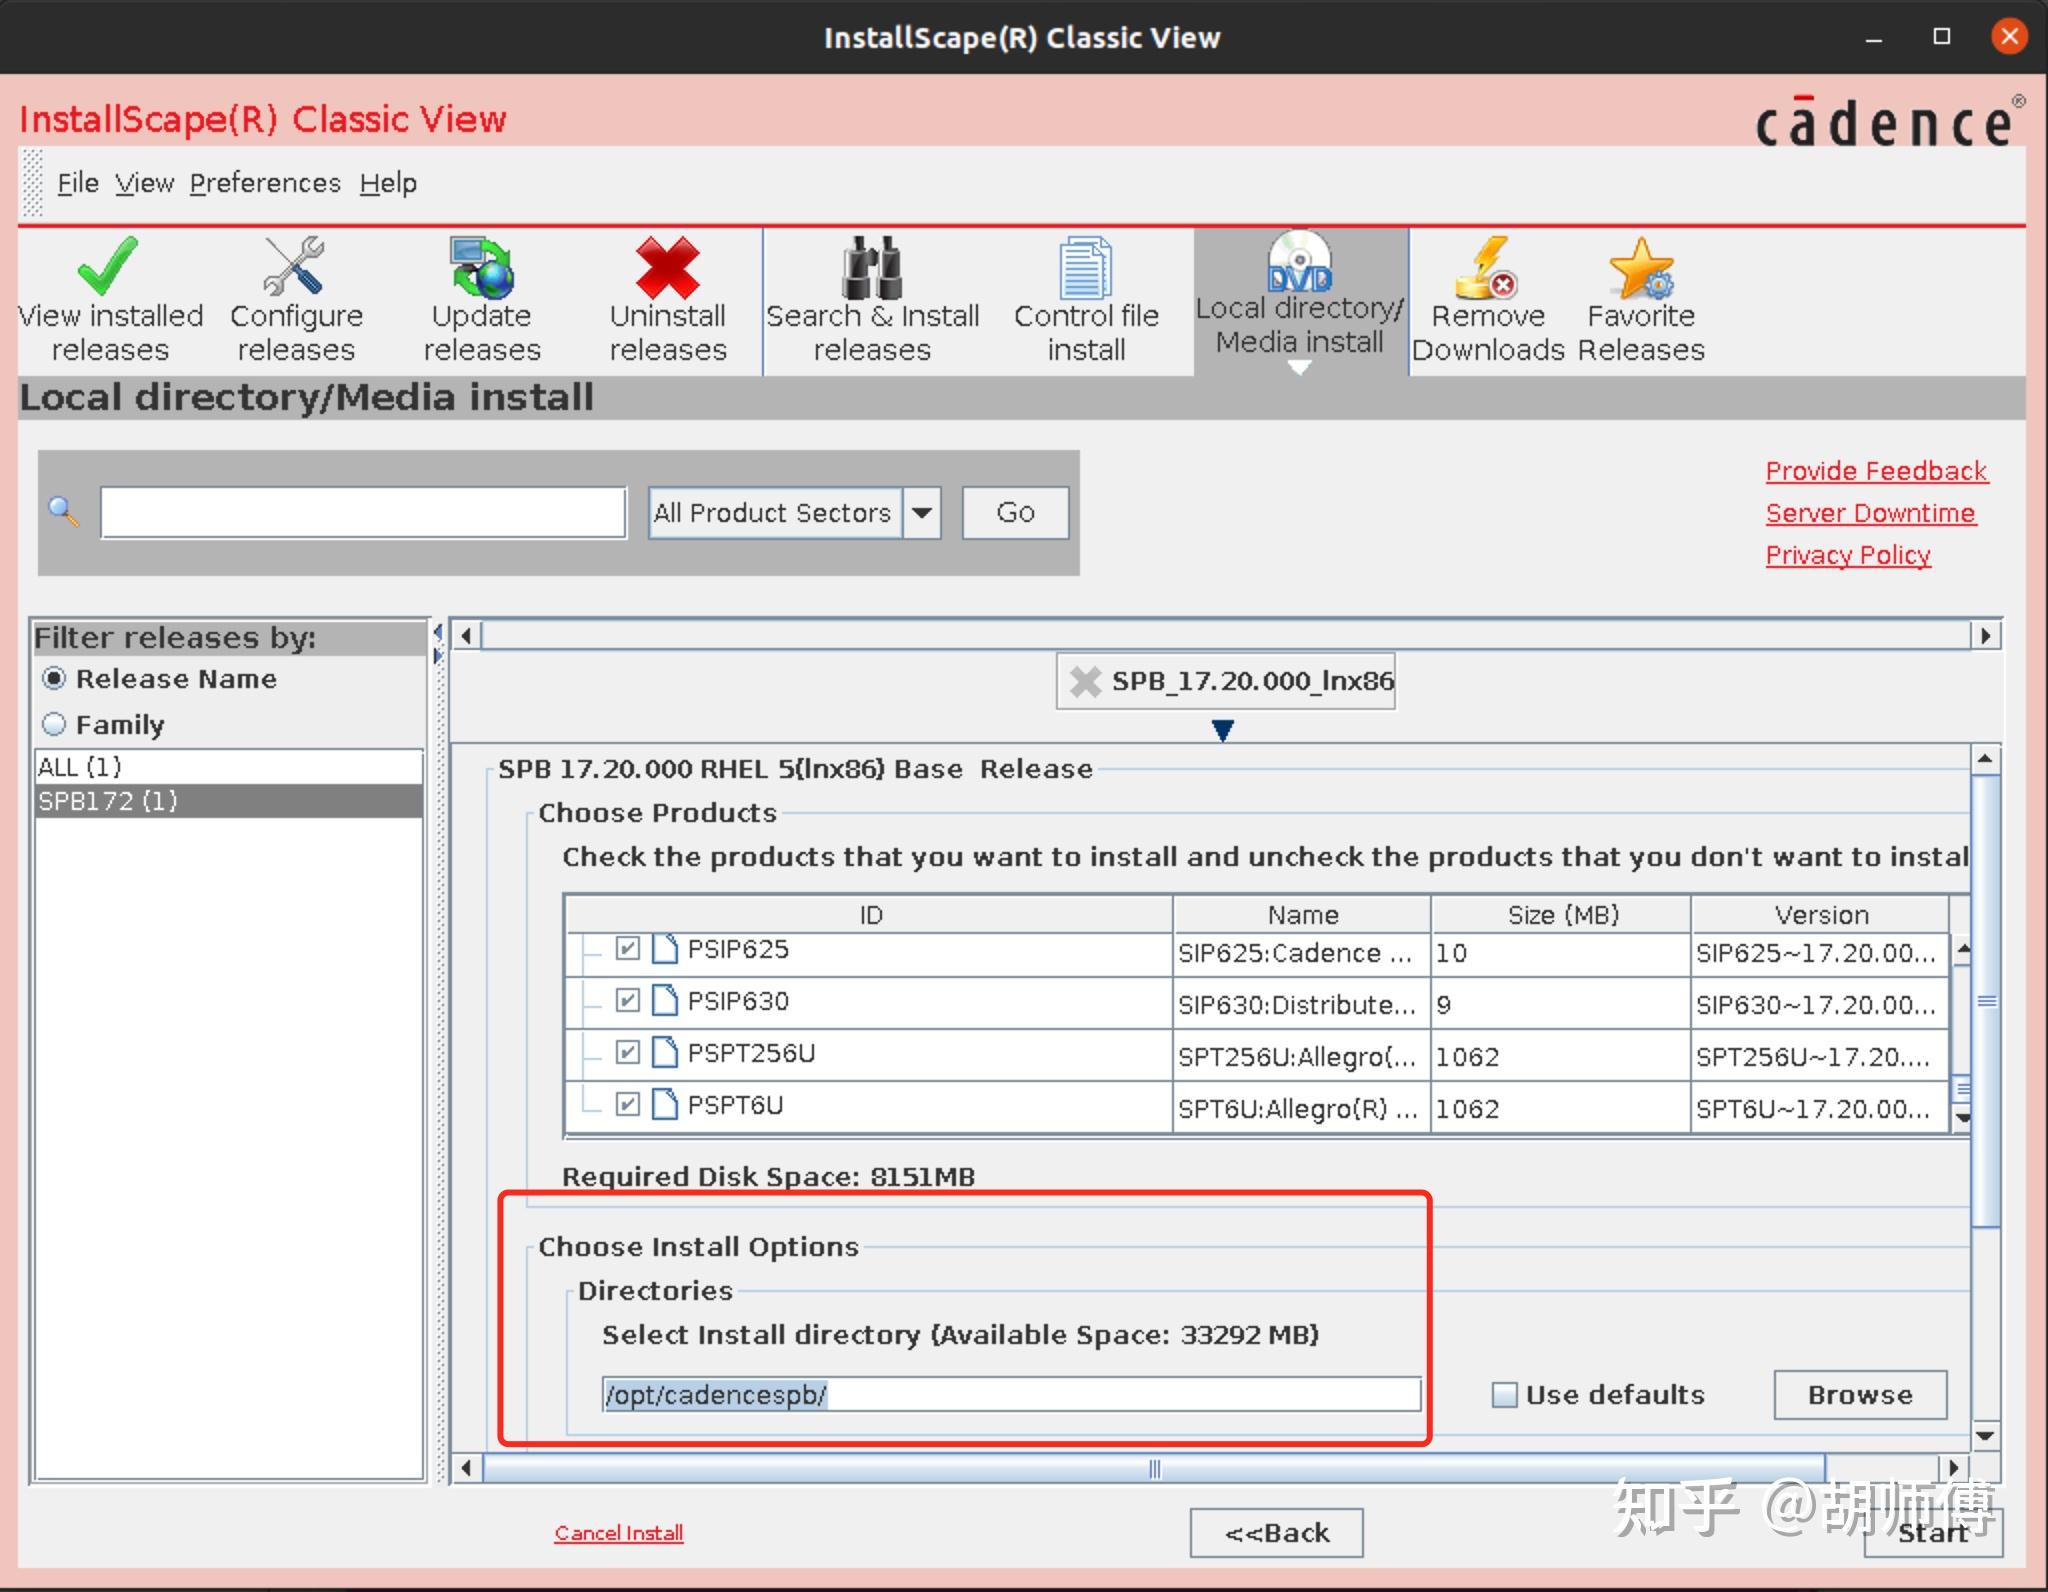Open Control file install document icon

pos(1085,268)
